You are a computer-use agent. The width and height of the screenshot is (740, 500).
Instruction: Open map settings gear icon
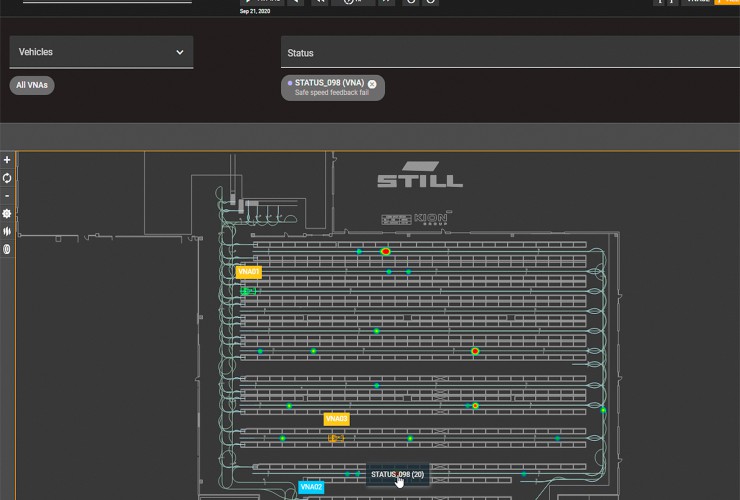(7, 214)
